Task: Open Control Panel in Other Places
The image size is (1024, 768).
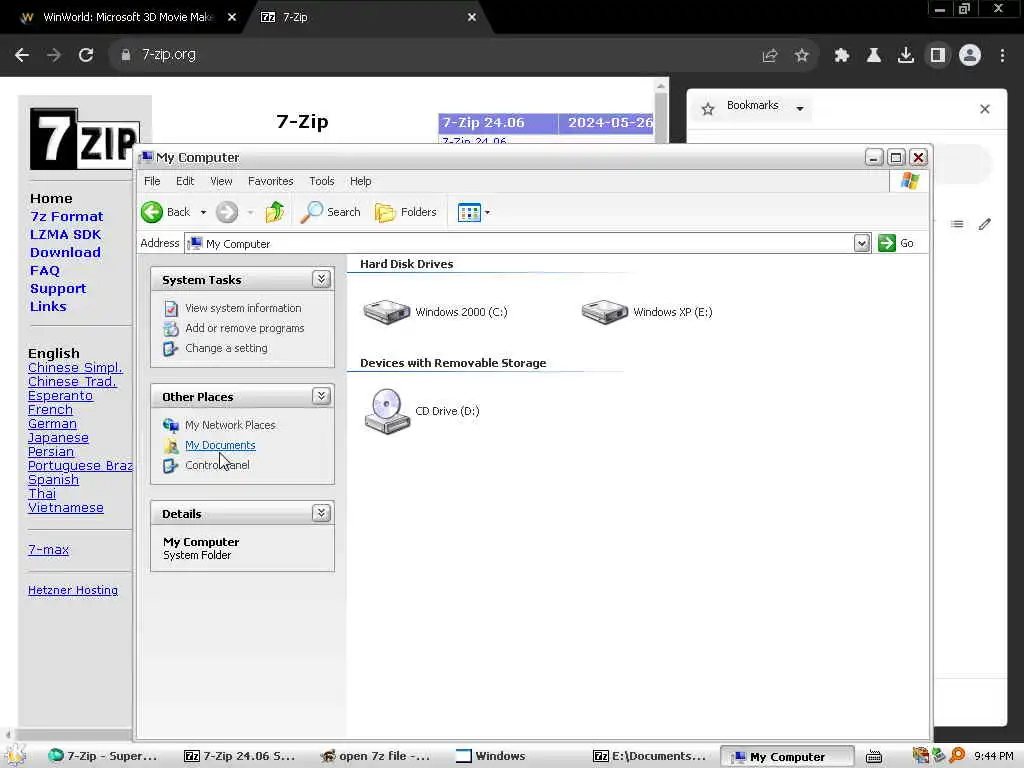Action: click(x=217, y=465)
